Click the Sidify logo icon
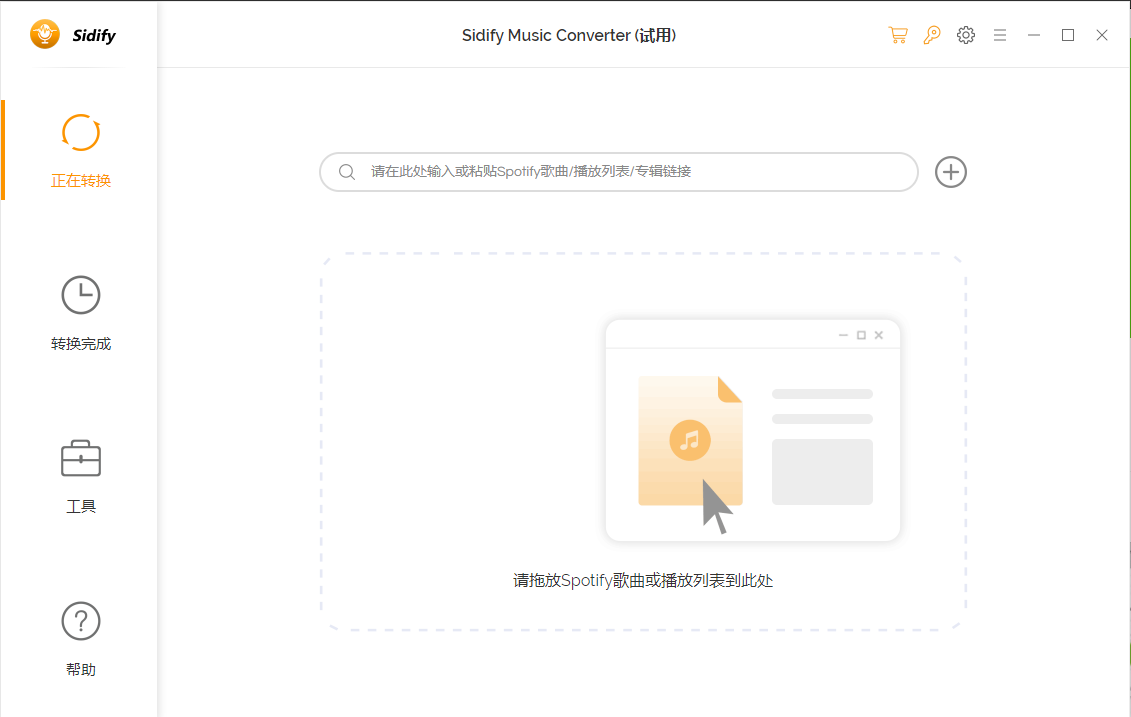Image resolution: width=1131 pixels, height=717 pixels. click(x=45, y=35)
